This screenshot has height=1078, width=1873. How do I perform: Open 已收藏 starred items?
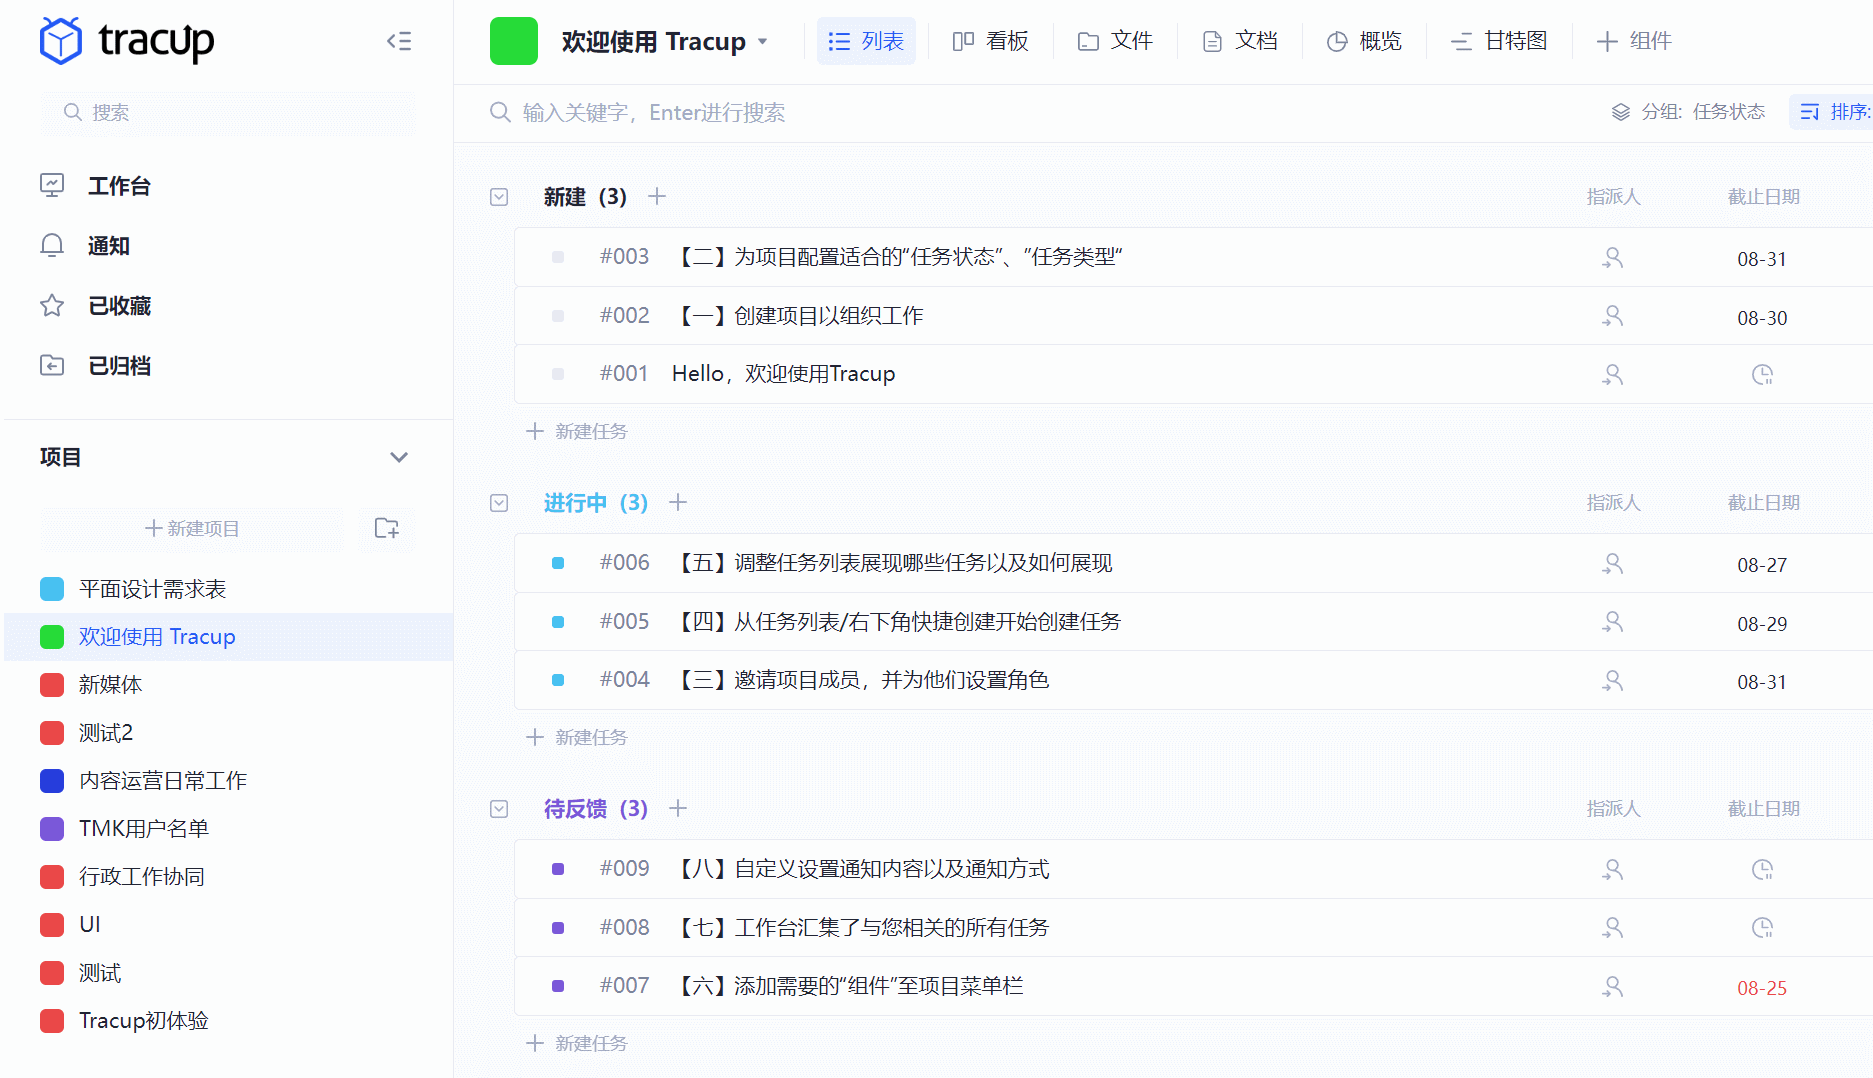tap(52, 306)
